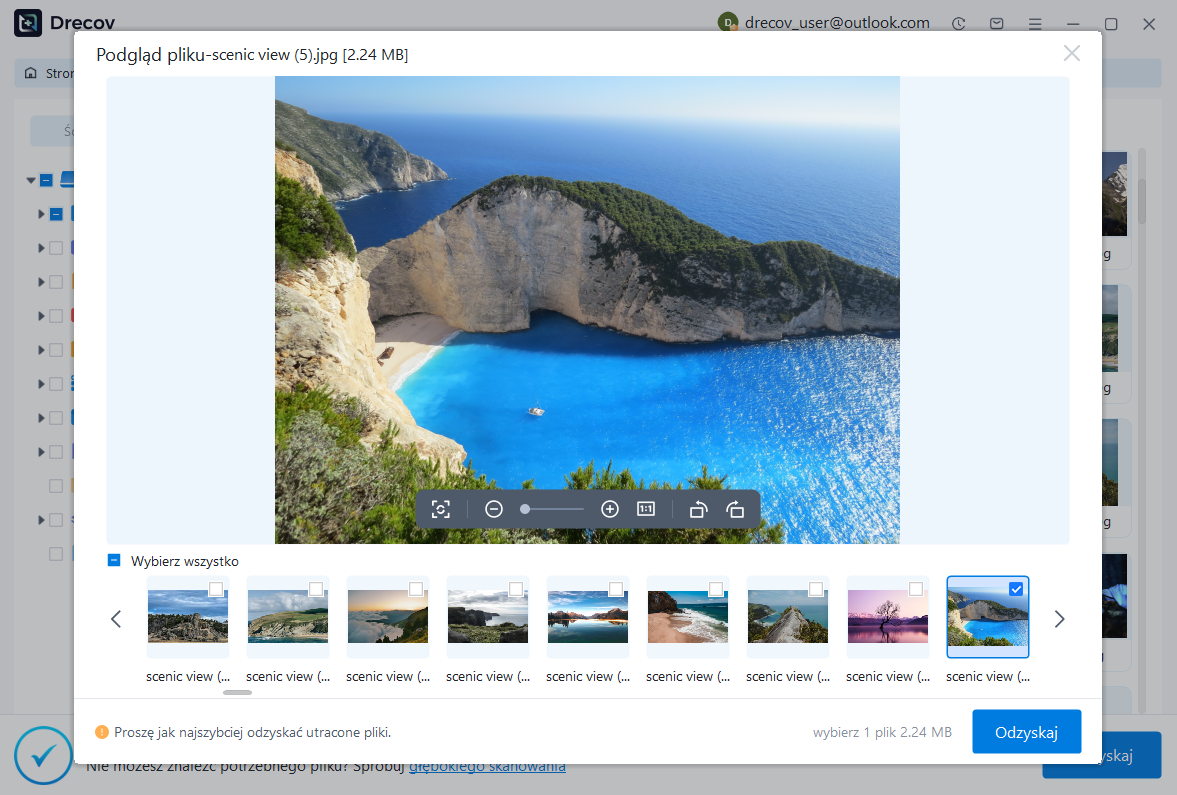The image size is (1177, 795).
Task: Check the pink tree thumbnail's checkbox
Action: [x=916, y=589]
